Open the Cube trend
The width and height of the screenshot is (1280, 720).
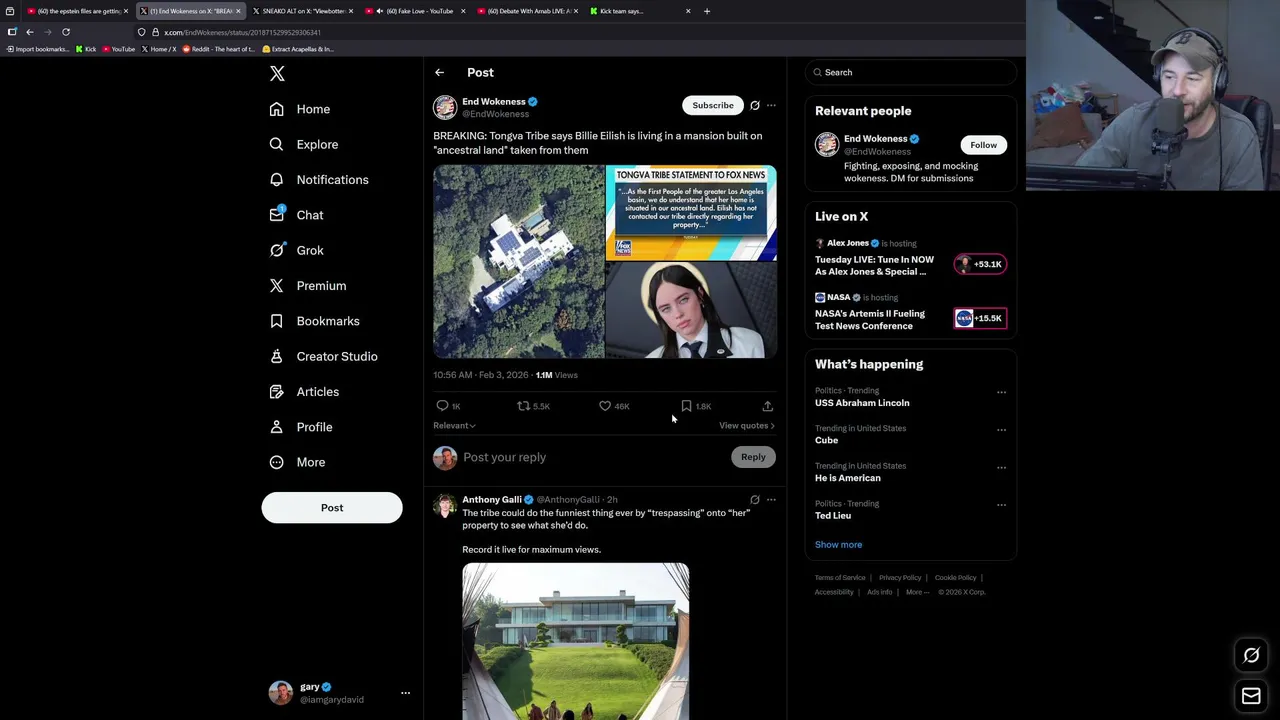click(x=826, y=440)
